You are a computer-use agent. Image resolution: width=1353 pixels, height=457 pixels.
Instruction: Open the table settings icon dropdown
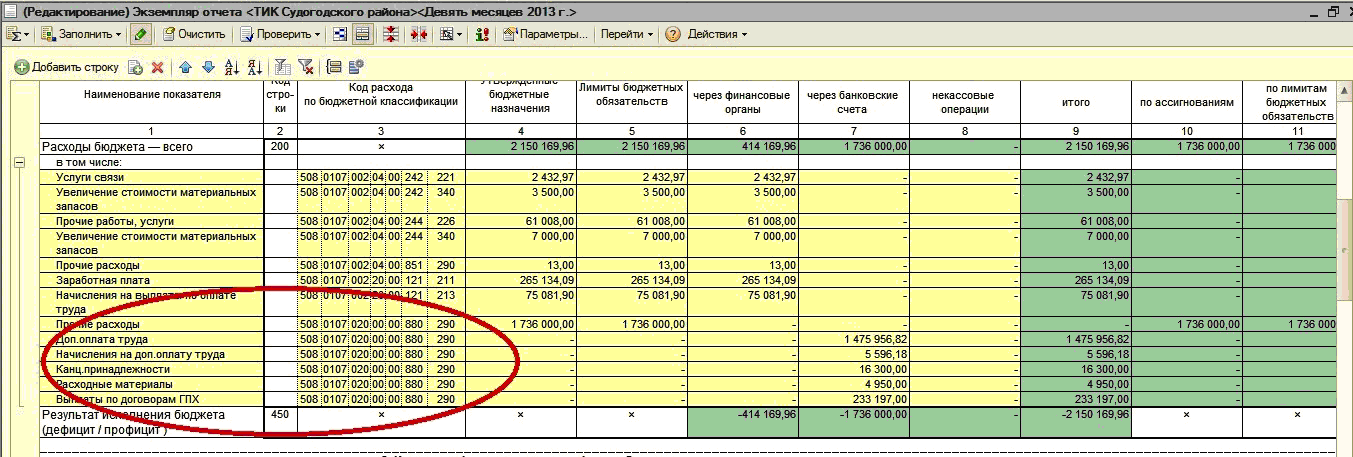[x=451, y=34]
